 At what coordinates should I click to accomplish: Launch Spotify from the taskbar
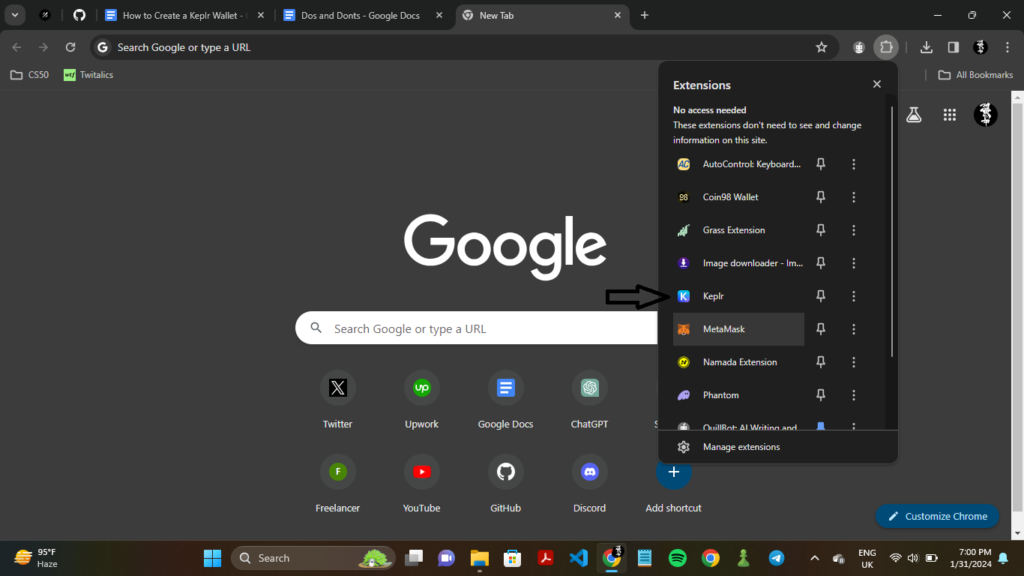(677, 557)
